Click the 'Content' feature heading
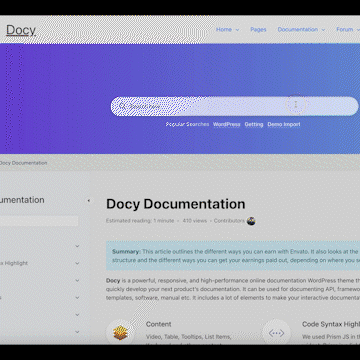360x360 pixels. (158, 324)
